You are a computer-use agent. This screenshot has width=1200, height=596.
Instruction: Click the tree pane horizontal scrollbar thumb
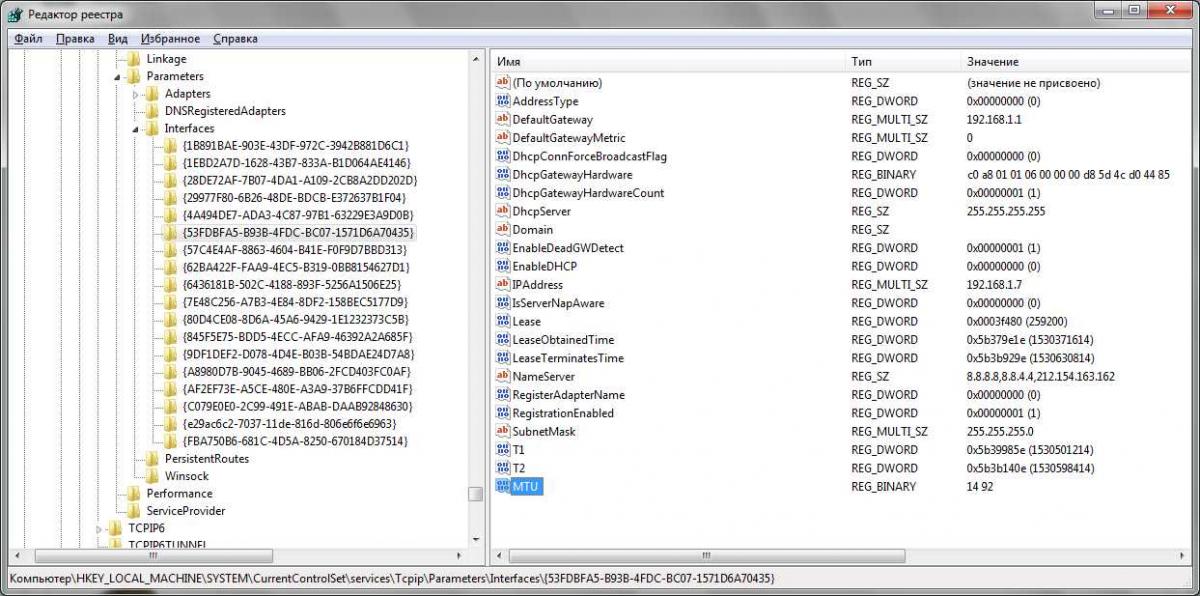(152, 555)
